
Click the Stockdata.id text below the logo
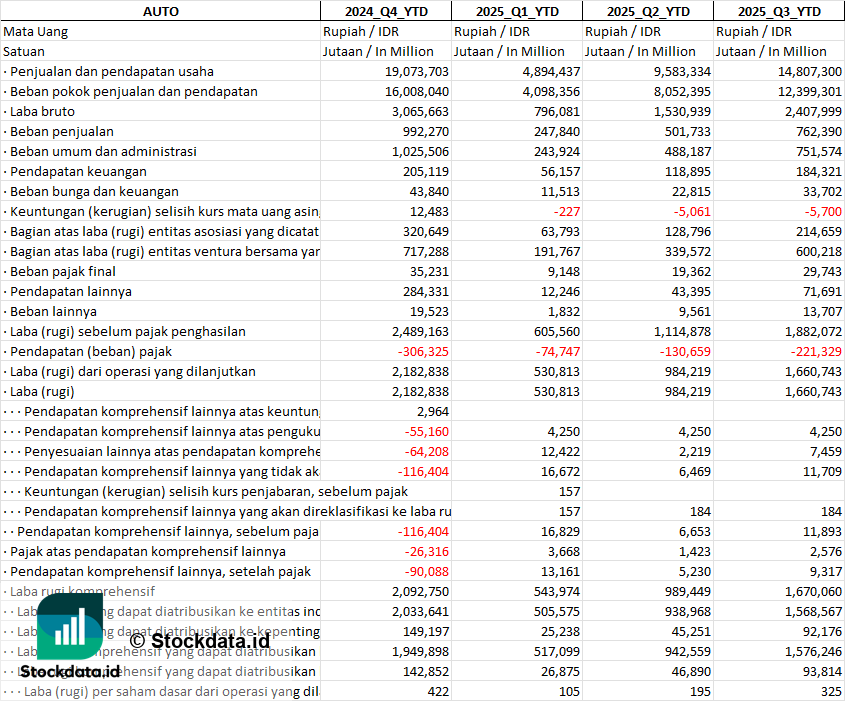point(70,671)
